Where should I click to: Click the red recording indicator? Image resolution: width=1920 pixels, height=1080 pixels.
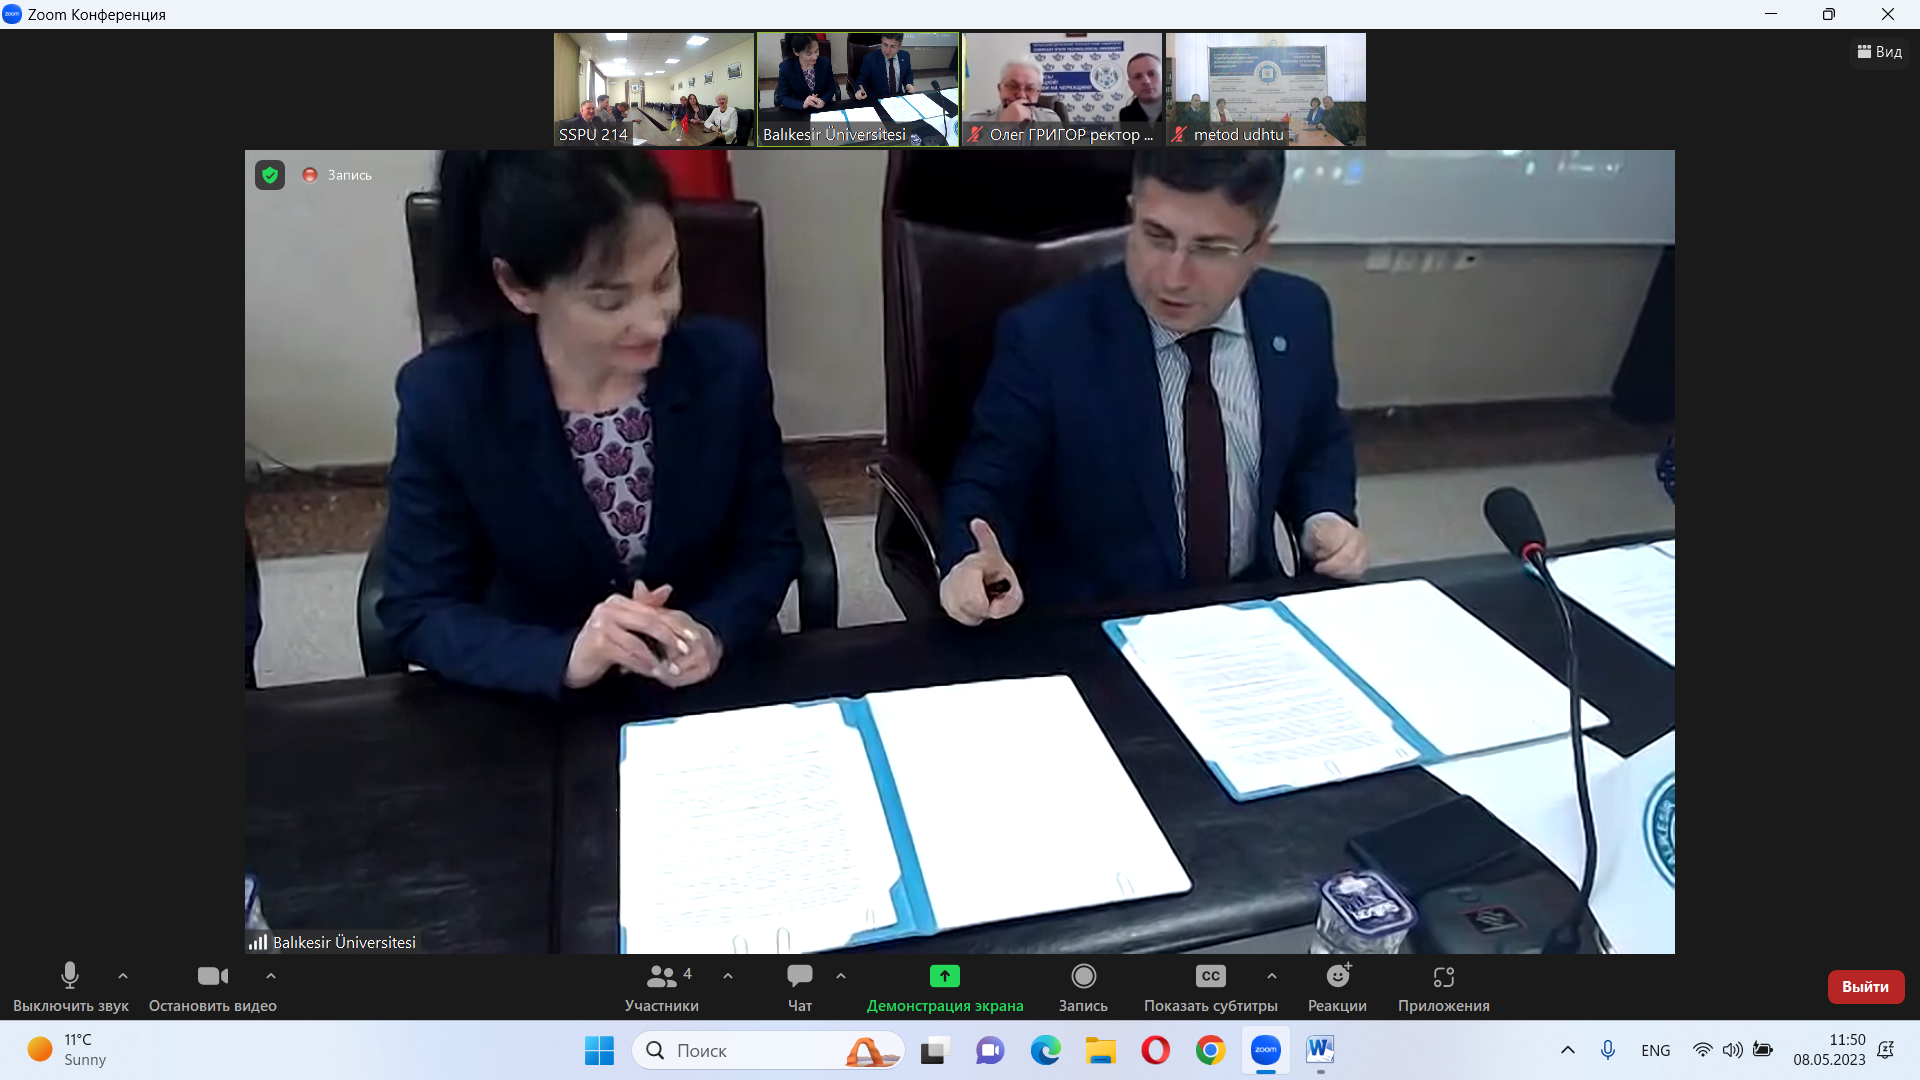point(310,175)
